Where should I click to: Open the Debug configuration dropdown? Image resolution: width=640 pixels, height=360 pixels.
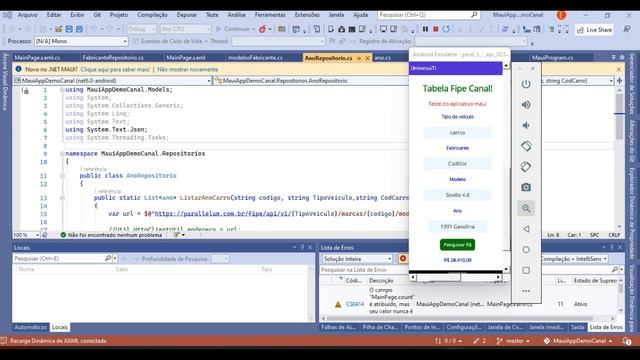pos(141,29)
